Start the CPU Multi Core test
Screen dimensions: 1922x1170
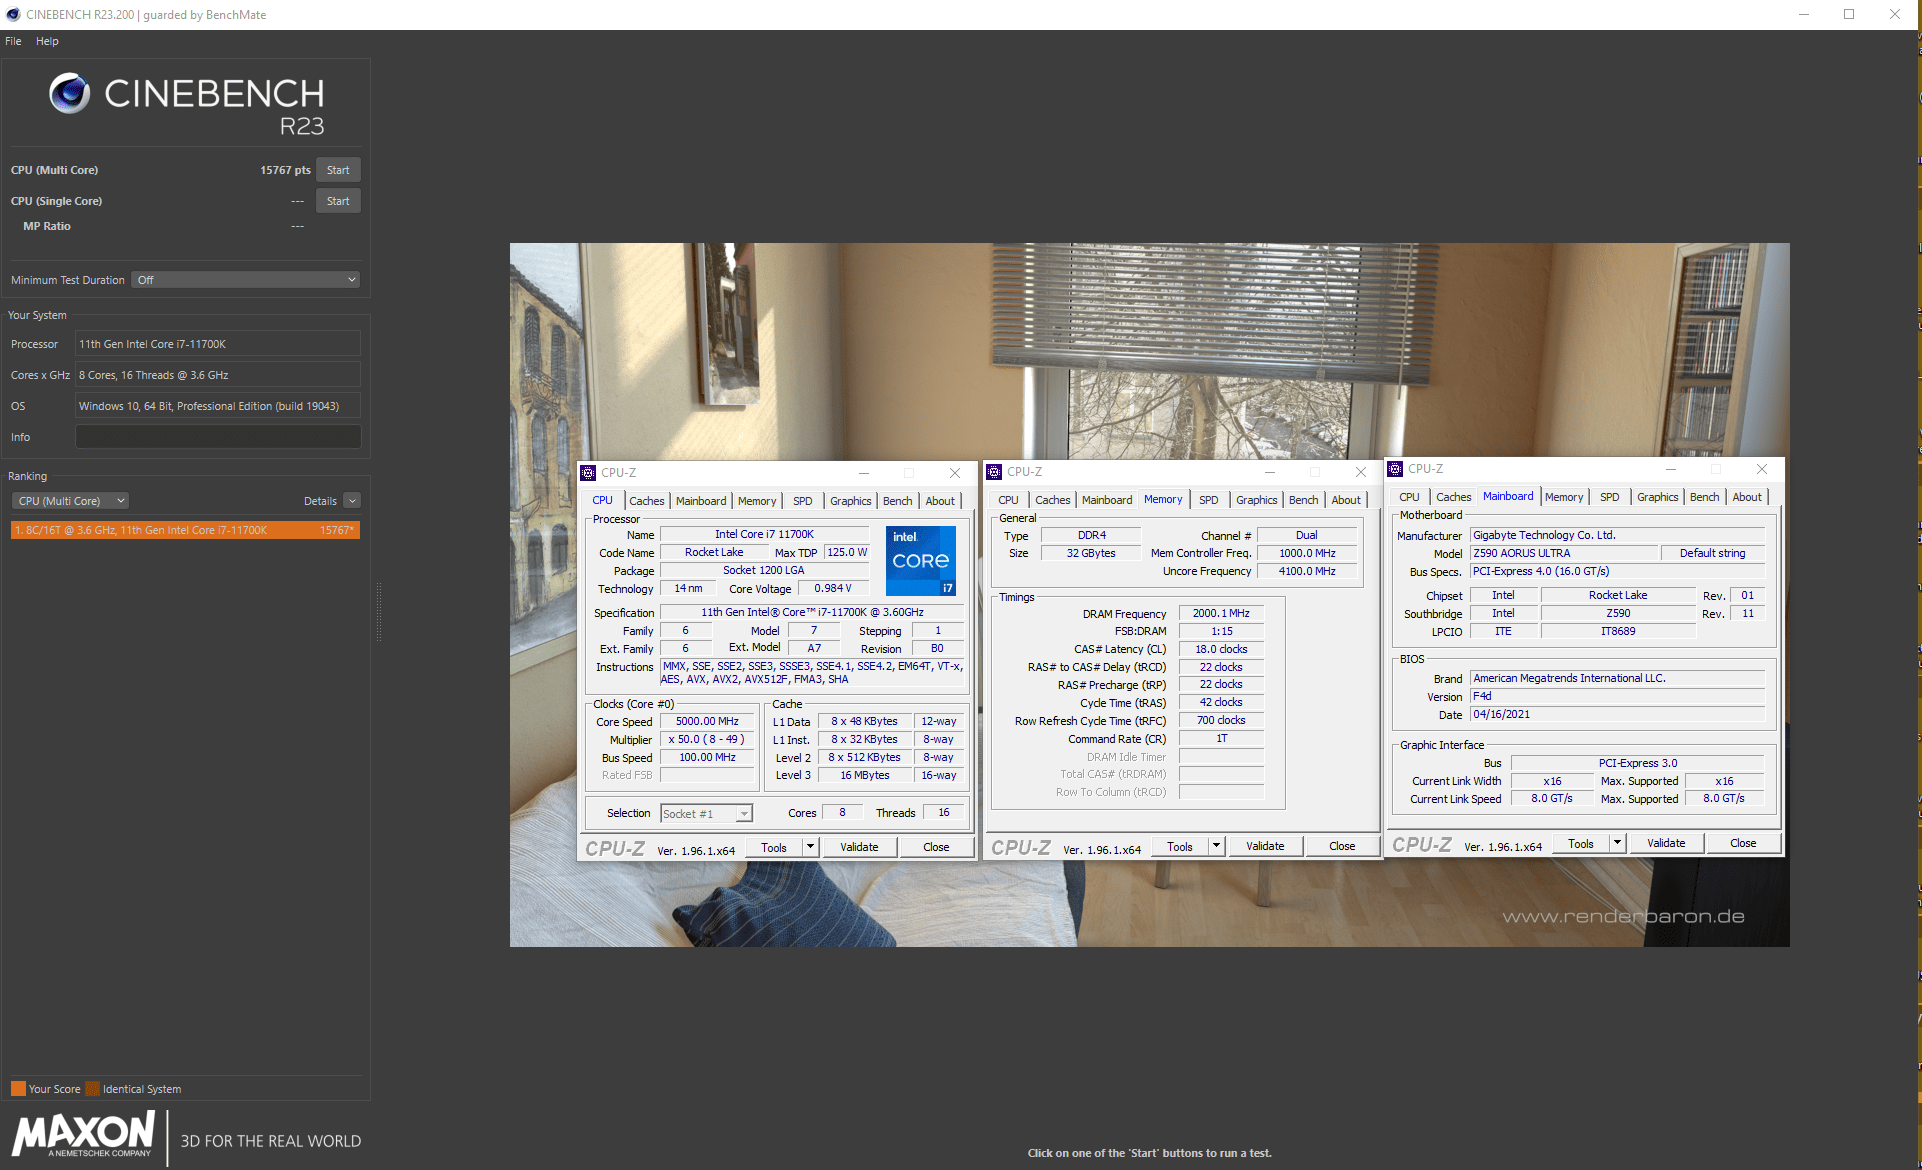coord(338,170)
